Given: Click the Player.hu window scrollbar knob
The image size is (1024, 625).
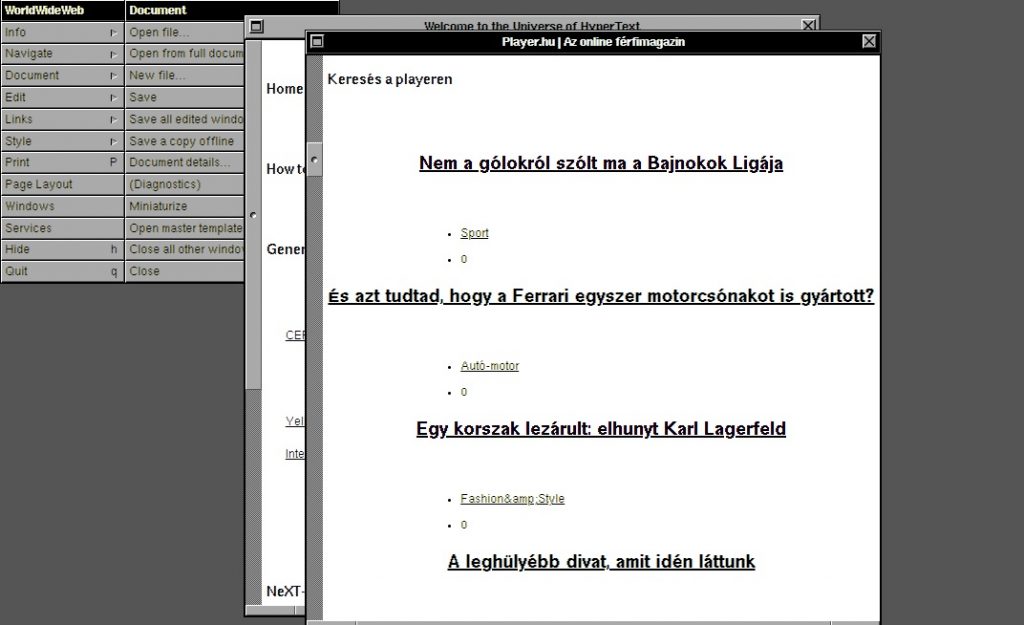Looking at the screenshot, I should tap(314, 159).
